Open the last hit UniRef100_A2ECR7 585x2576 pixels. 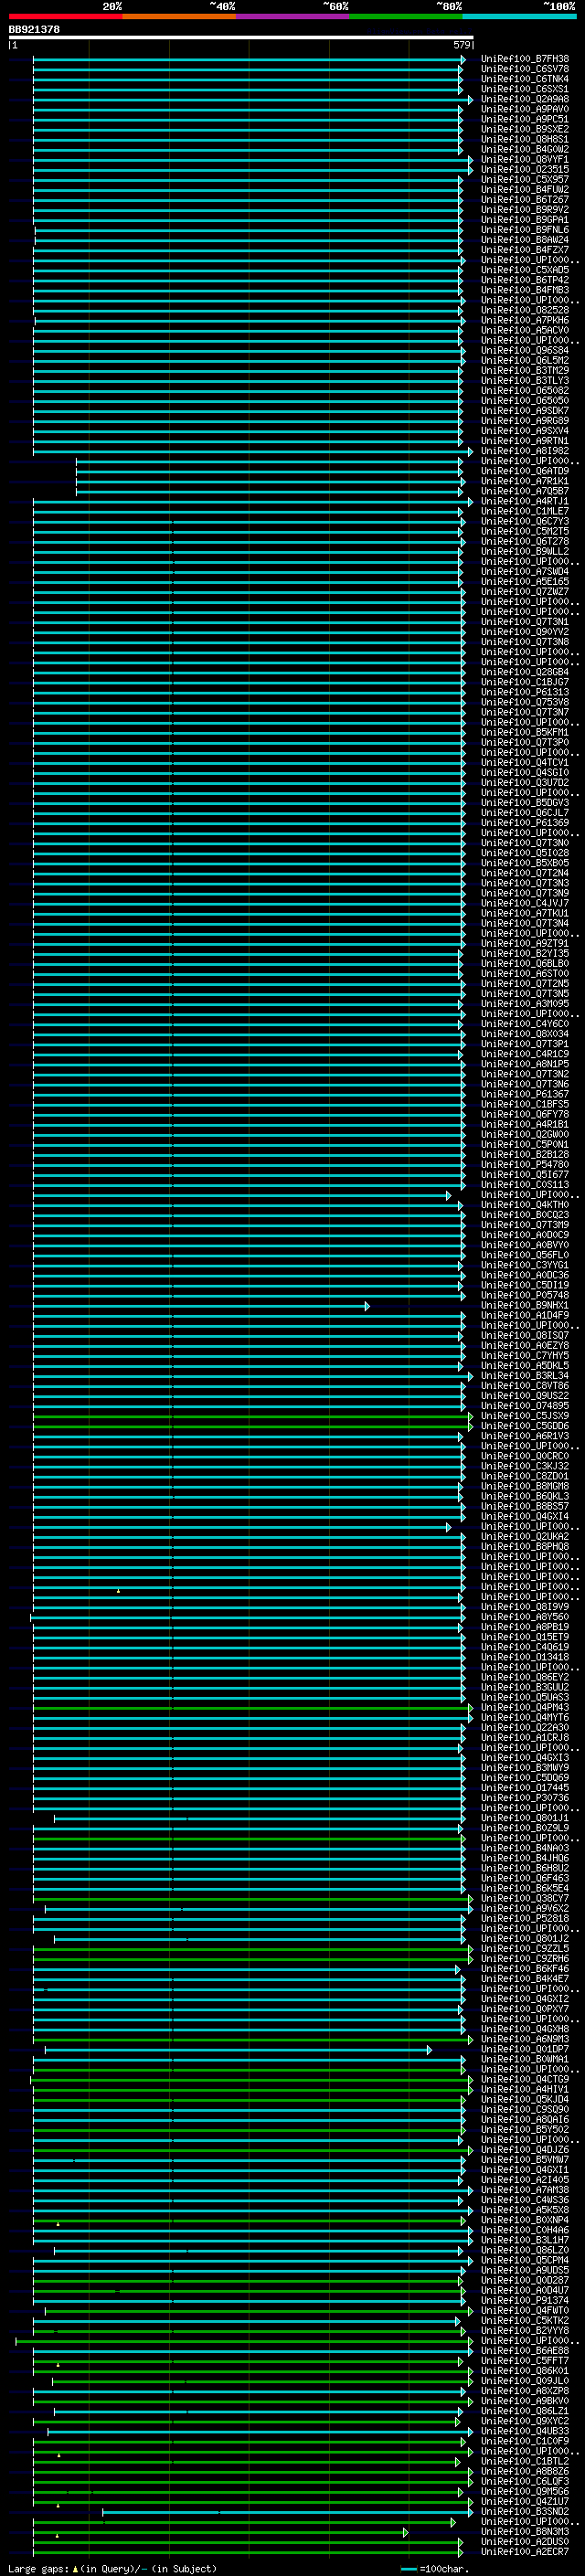pos(524,2552)
